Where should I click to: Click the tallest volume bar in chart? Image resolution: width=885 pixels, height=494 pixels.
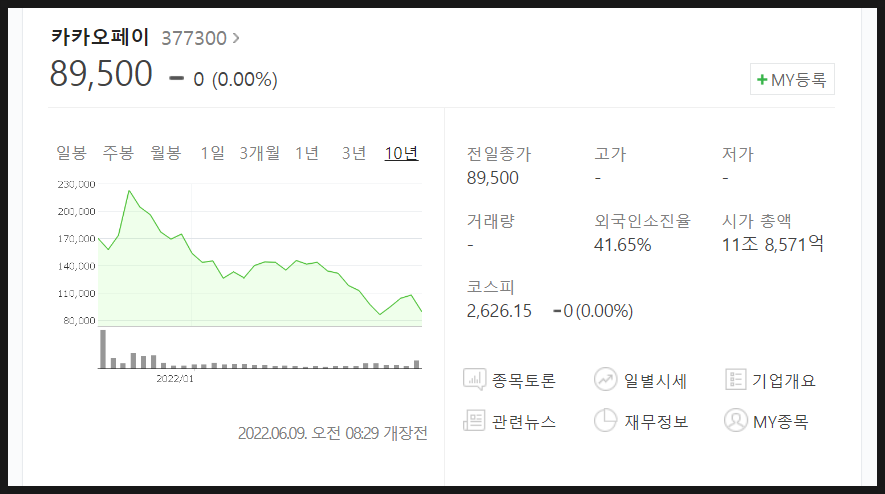[103, 349]
